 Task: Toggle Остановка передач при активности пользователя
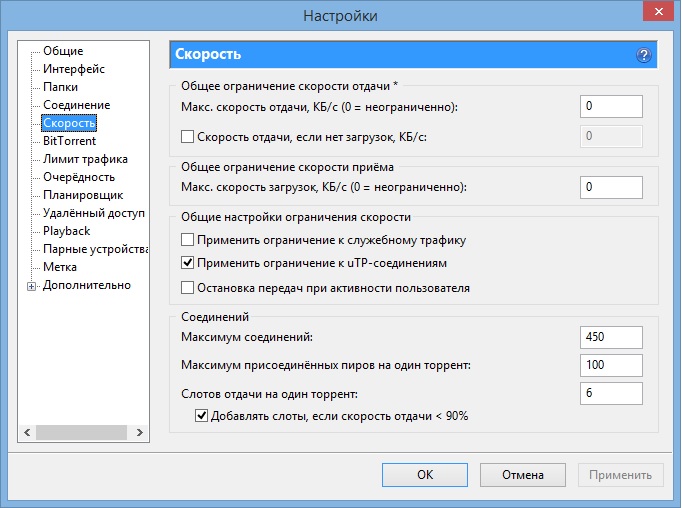pyautogui.click(x=187, y=287)
